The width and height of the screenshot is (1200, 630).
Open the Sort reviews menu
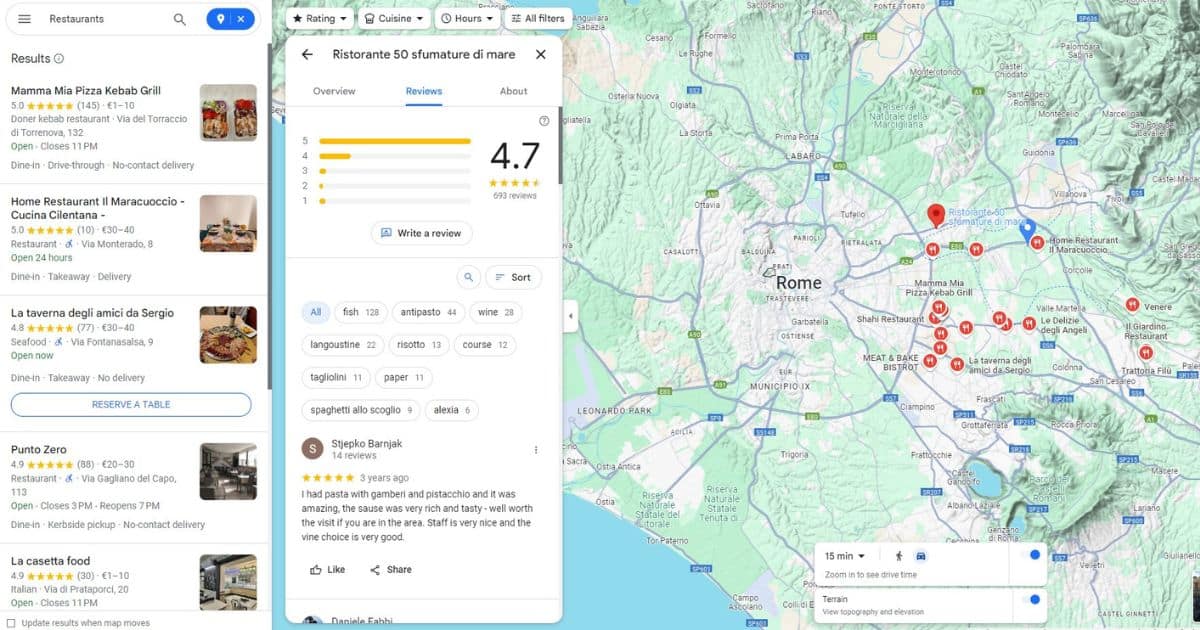[x=513, y=277]
